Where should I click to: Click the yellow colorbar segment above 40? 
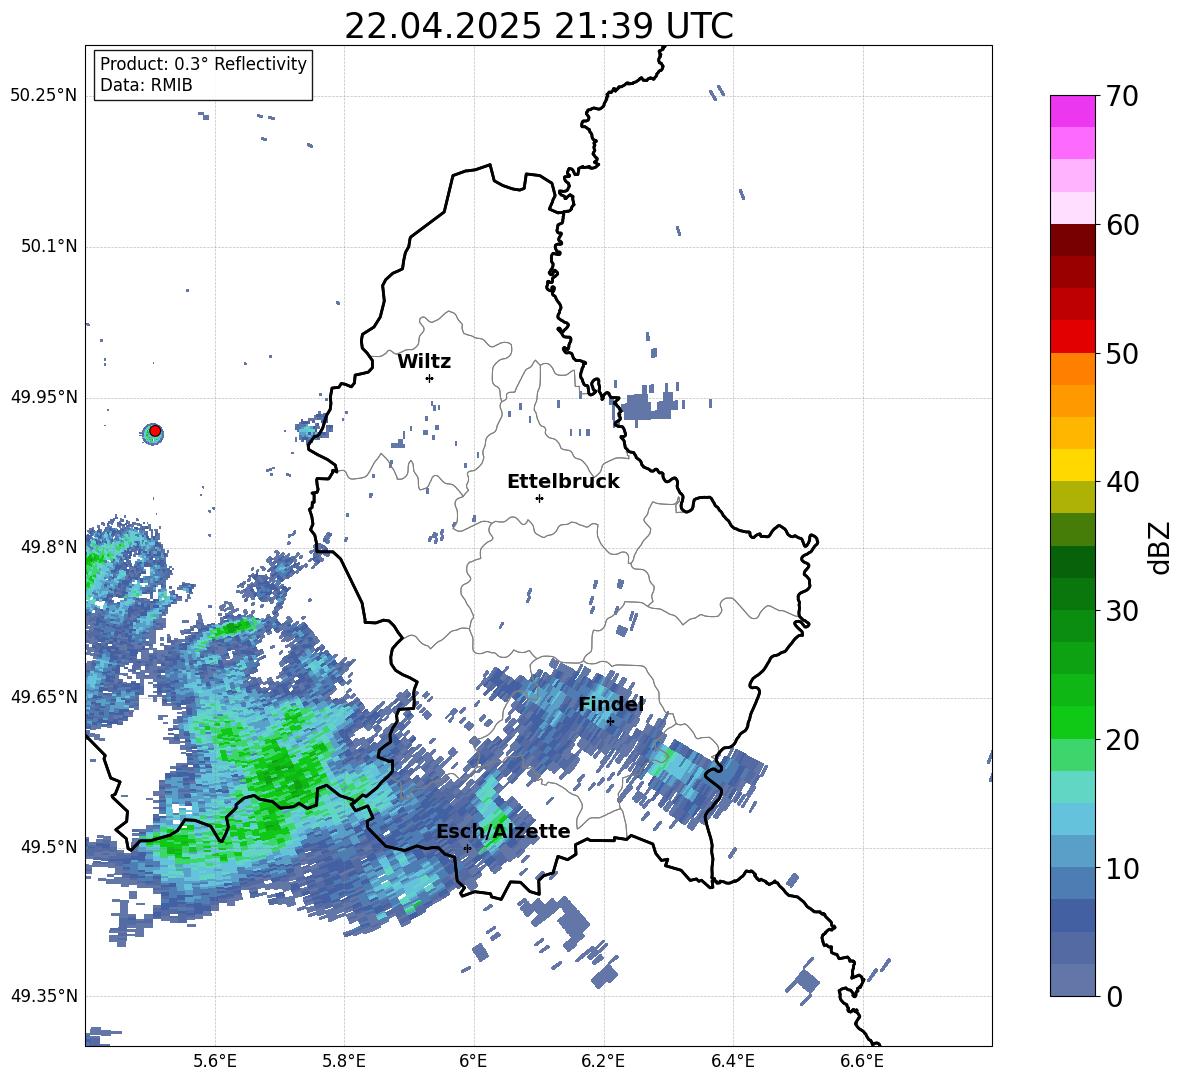pyautogui.click(x=1072, y=465)
